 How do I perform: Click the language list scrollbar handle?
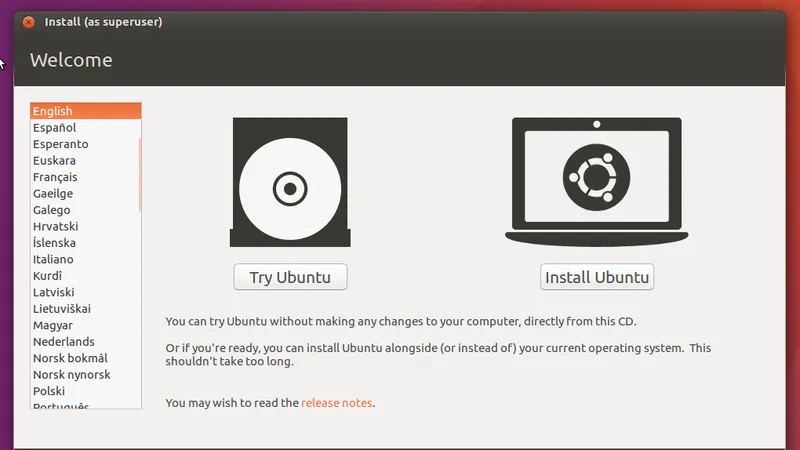click(x=140, y=174)
